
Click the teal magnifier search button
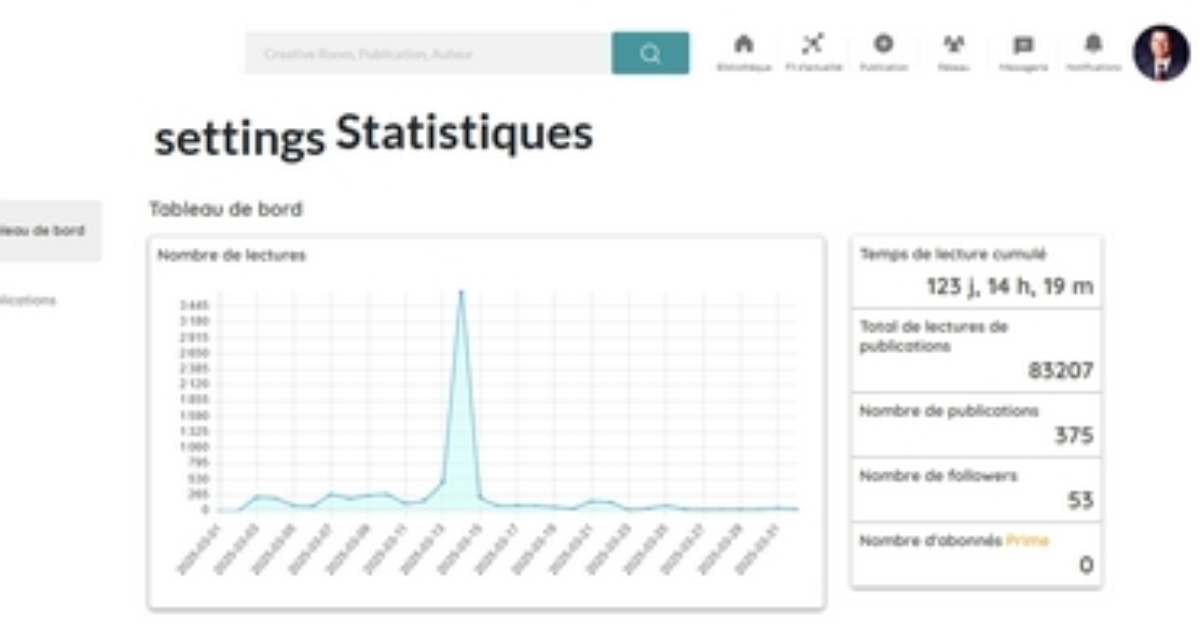tap(650, 54)
